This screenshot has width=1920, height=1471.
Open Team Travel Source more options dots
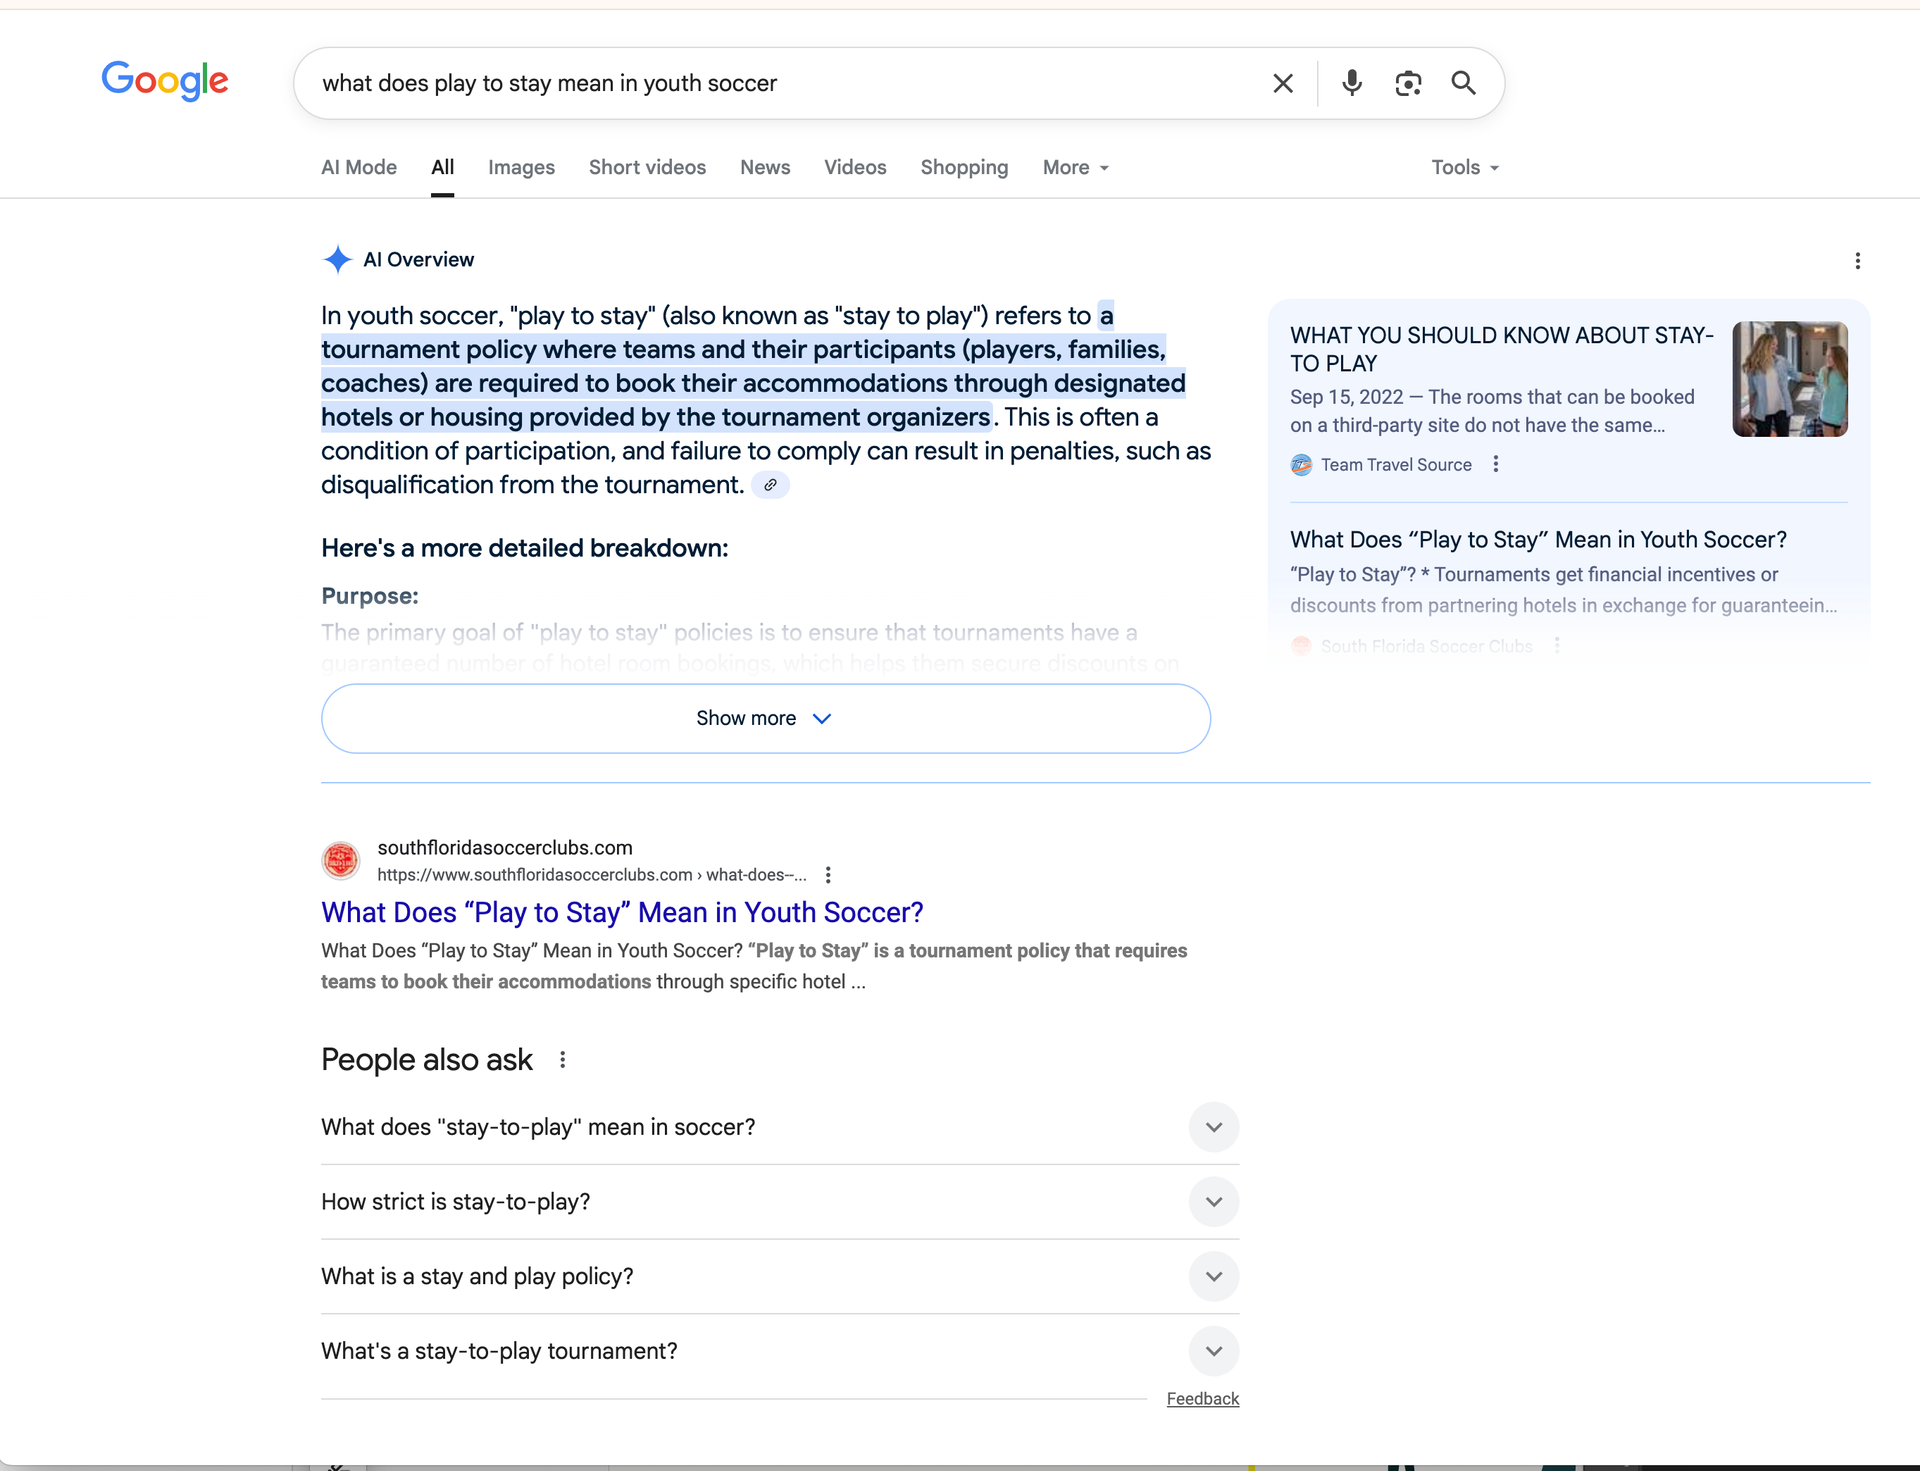(x=1496, y=464)
